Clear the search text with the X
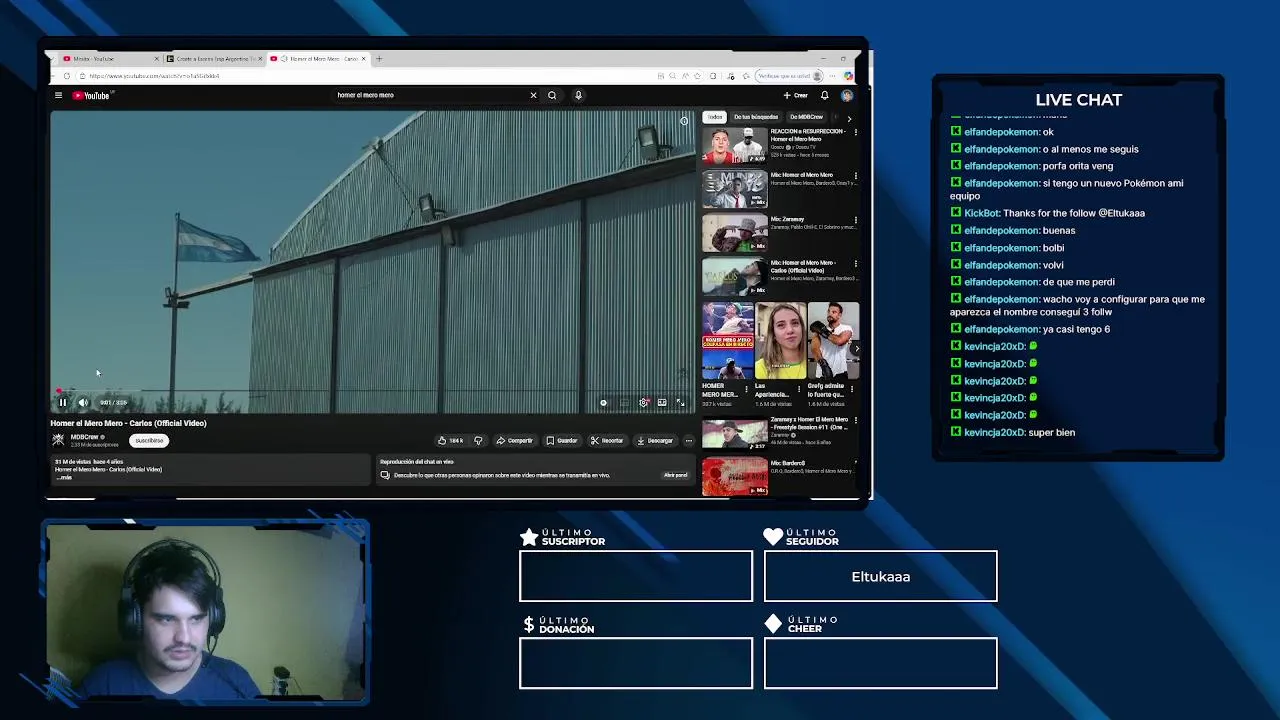The width and height of the screenshot is (1280, 720). [x=533, y=95]
